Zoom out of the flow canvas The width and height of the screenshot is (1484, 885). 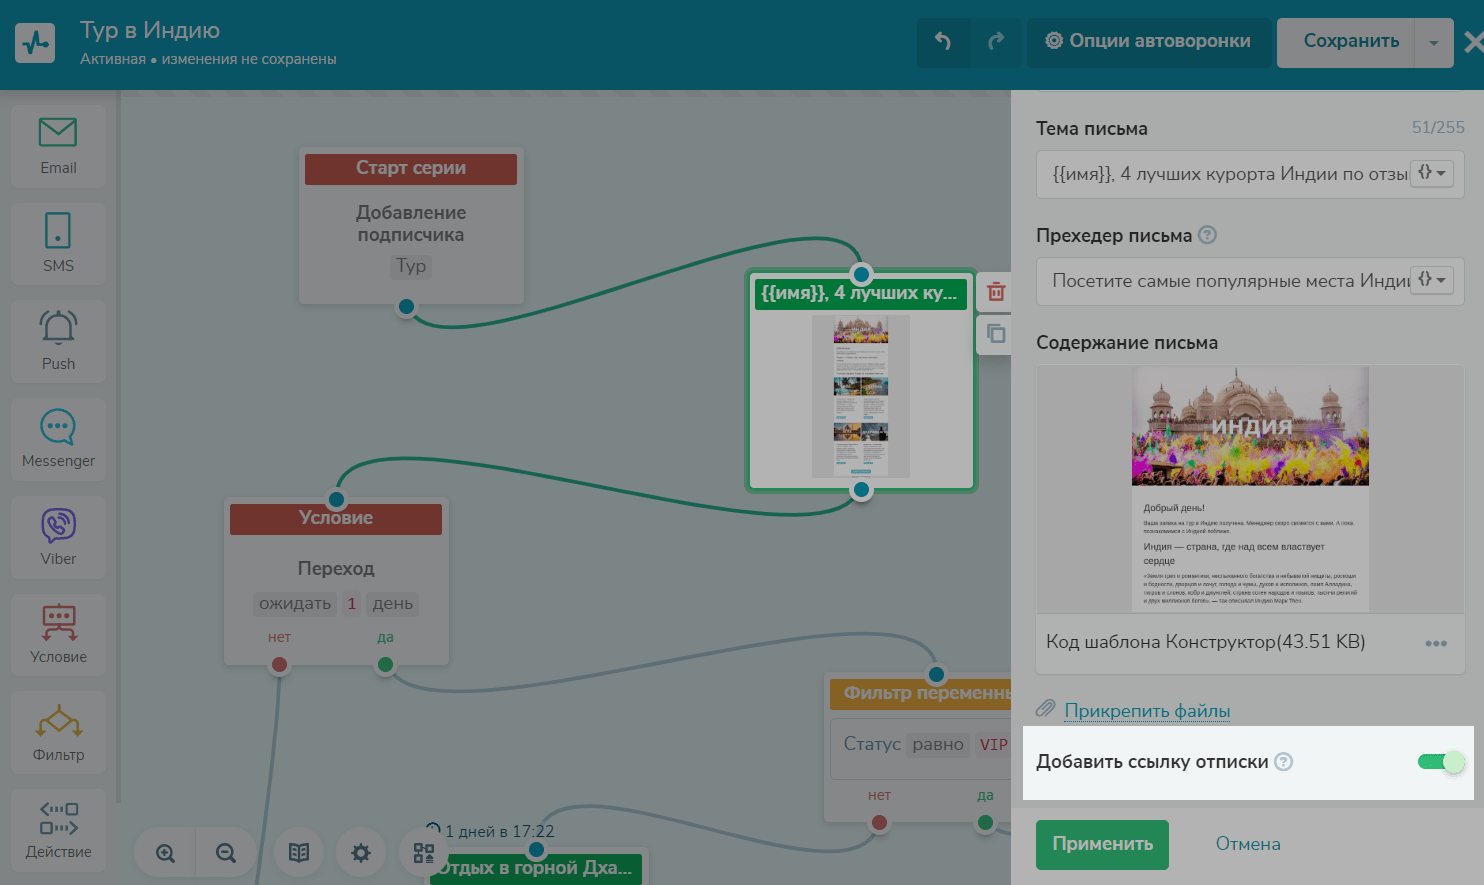(x=226, y=853)
